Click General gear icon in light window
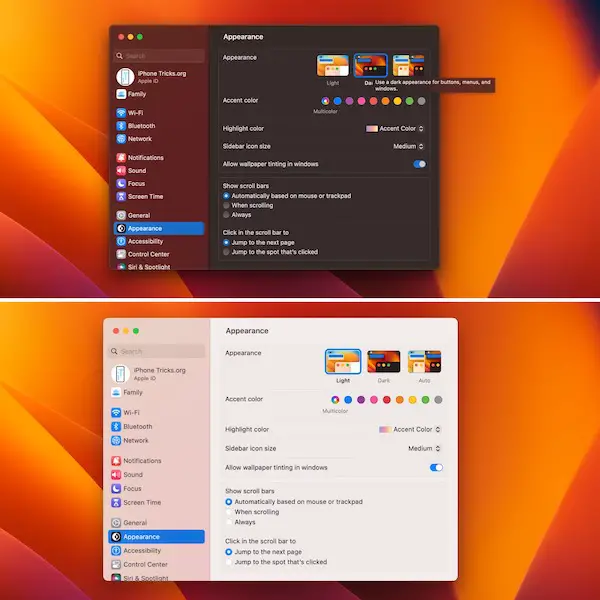Image resolution: width=600 pixels, height=600 pixels. click(x=116, y=522)
